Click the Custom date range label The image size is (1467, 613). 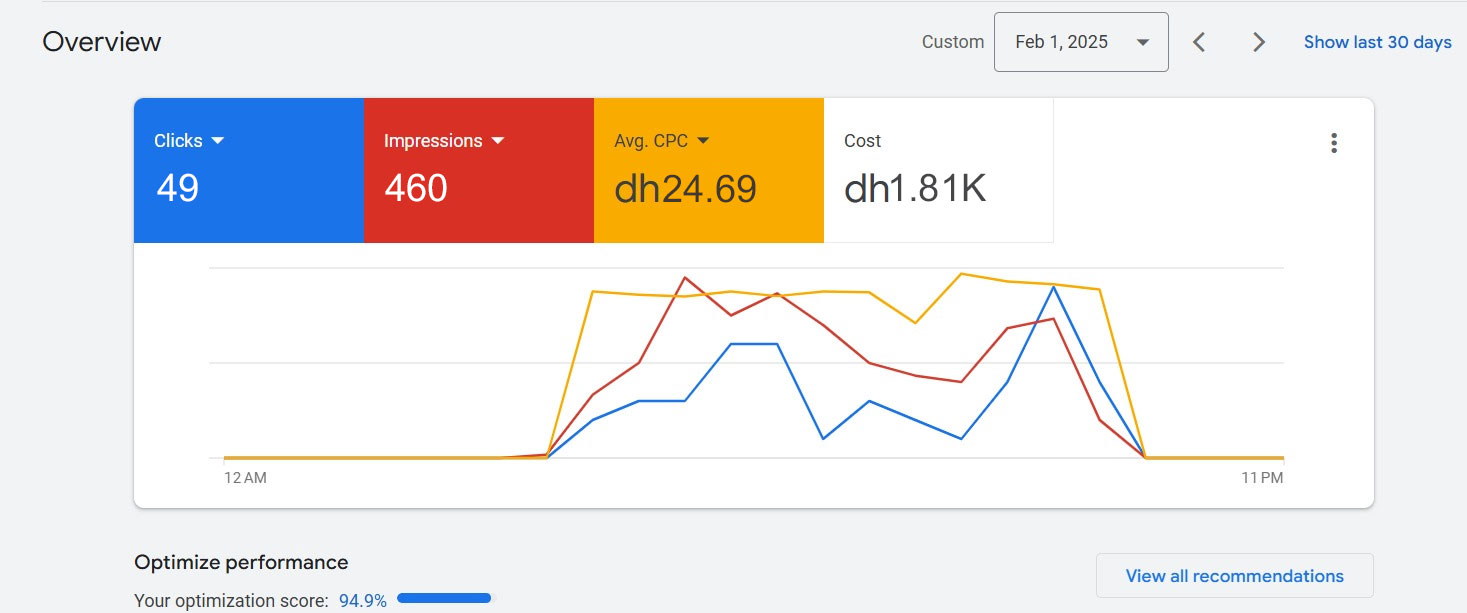(953, 42)
